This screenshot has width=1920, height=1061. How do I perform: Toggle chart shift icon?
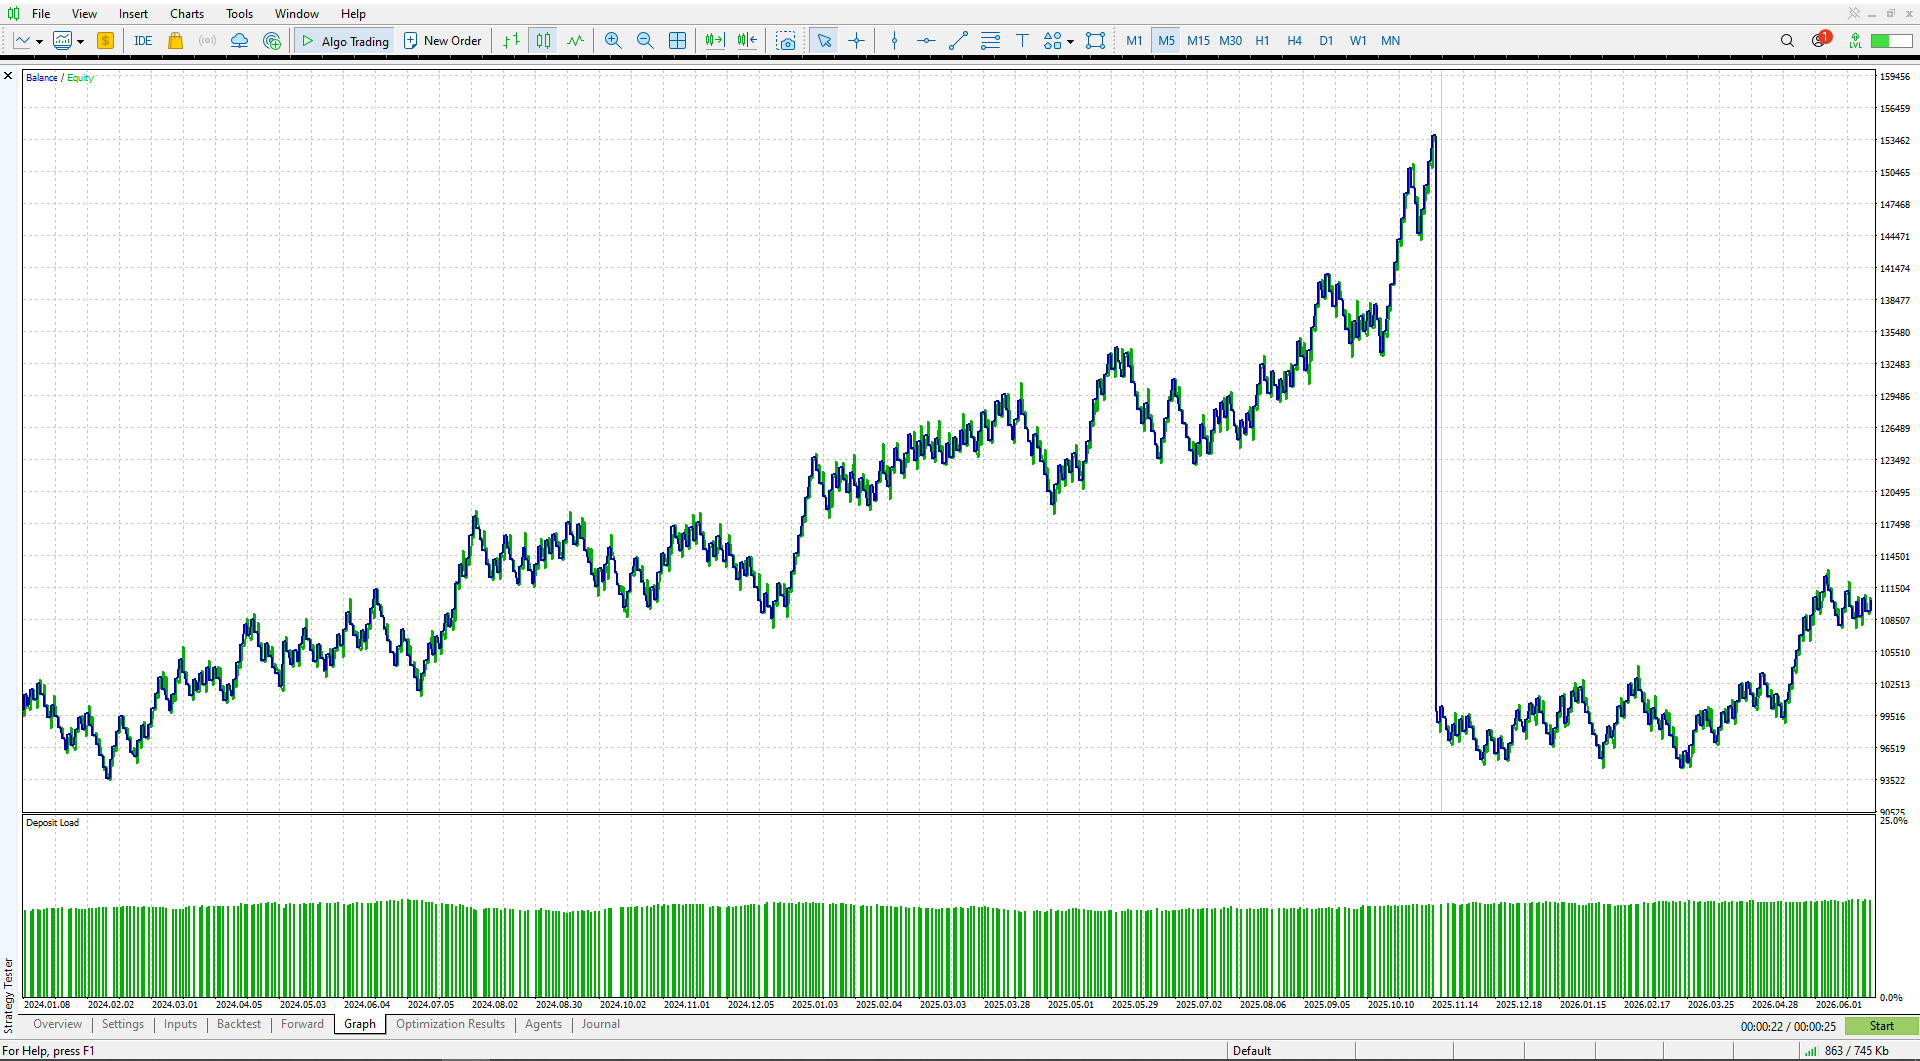(x=747, y=41)
